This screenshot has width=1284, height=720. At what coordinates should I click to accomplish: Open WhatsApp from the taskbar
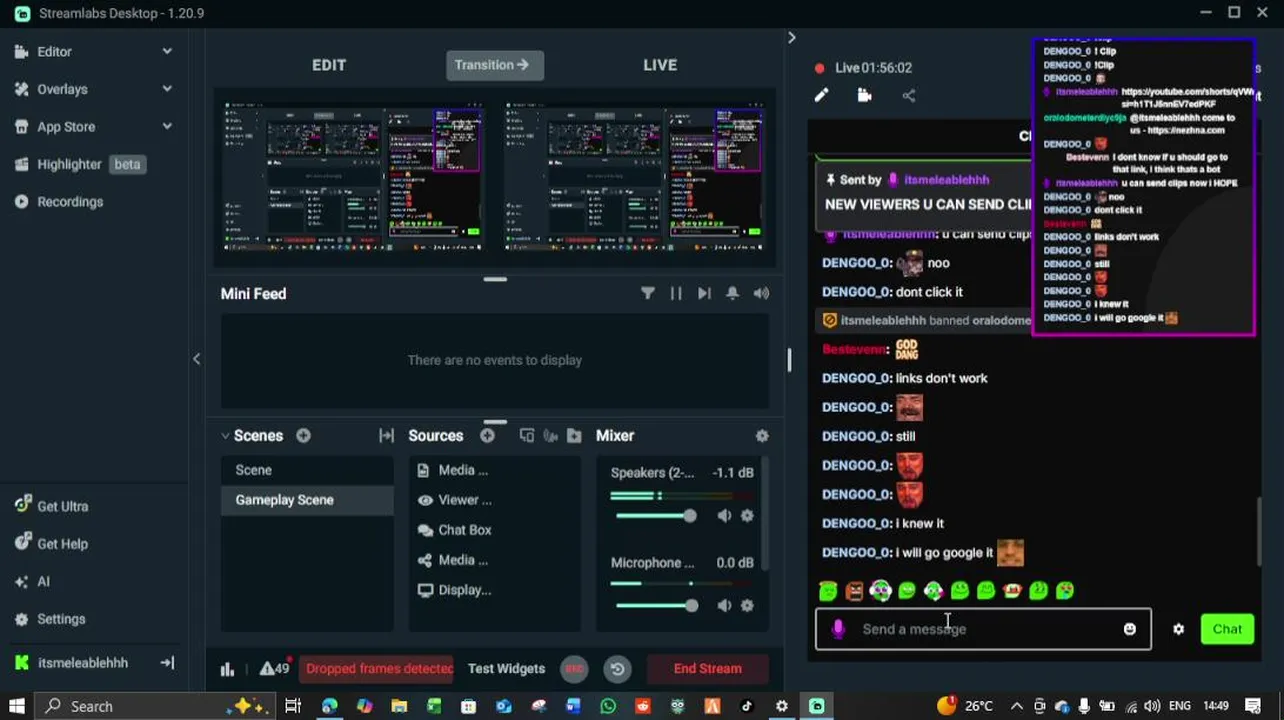608,706
